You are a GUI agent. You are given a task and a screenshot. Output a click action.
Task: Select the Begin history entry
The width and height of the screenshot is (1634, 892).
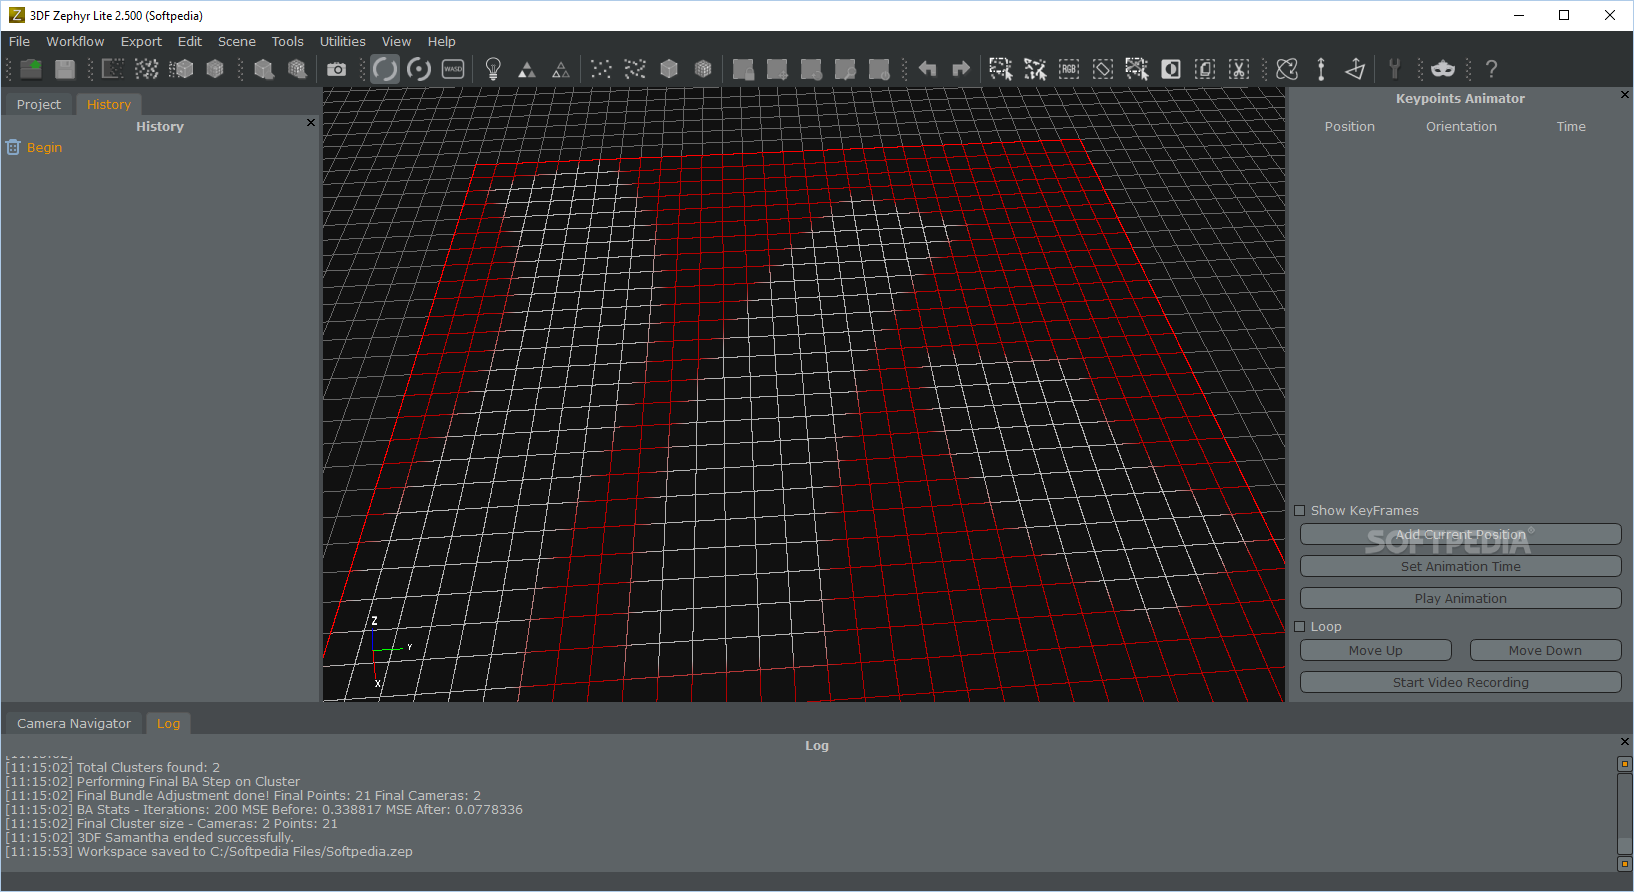pos(44,147)
